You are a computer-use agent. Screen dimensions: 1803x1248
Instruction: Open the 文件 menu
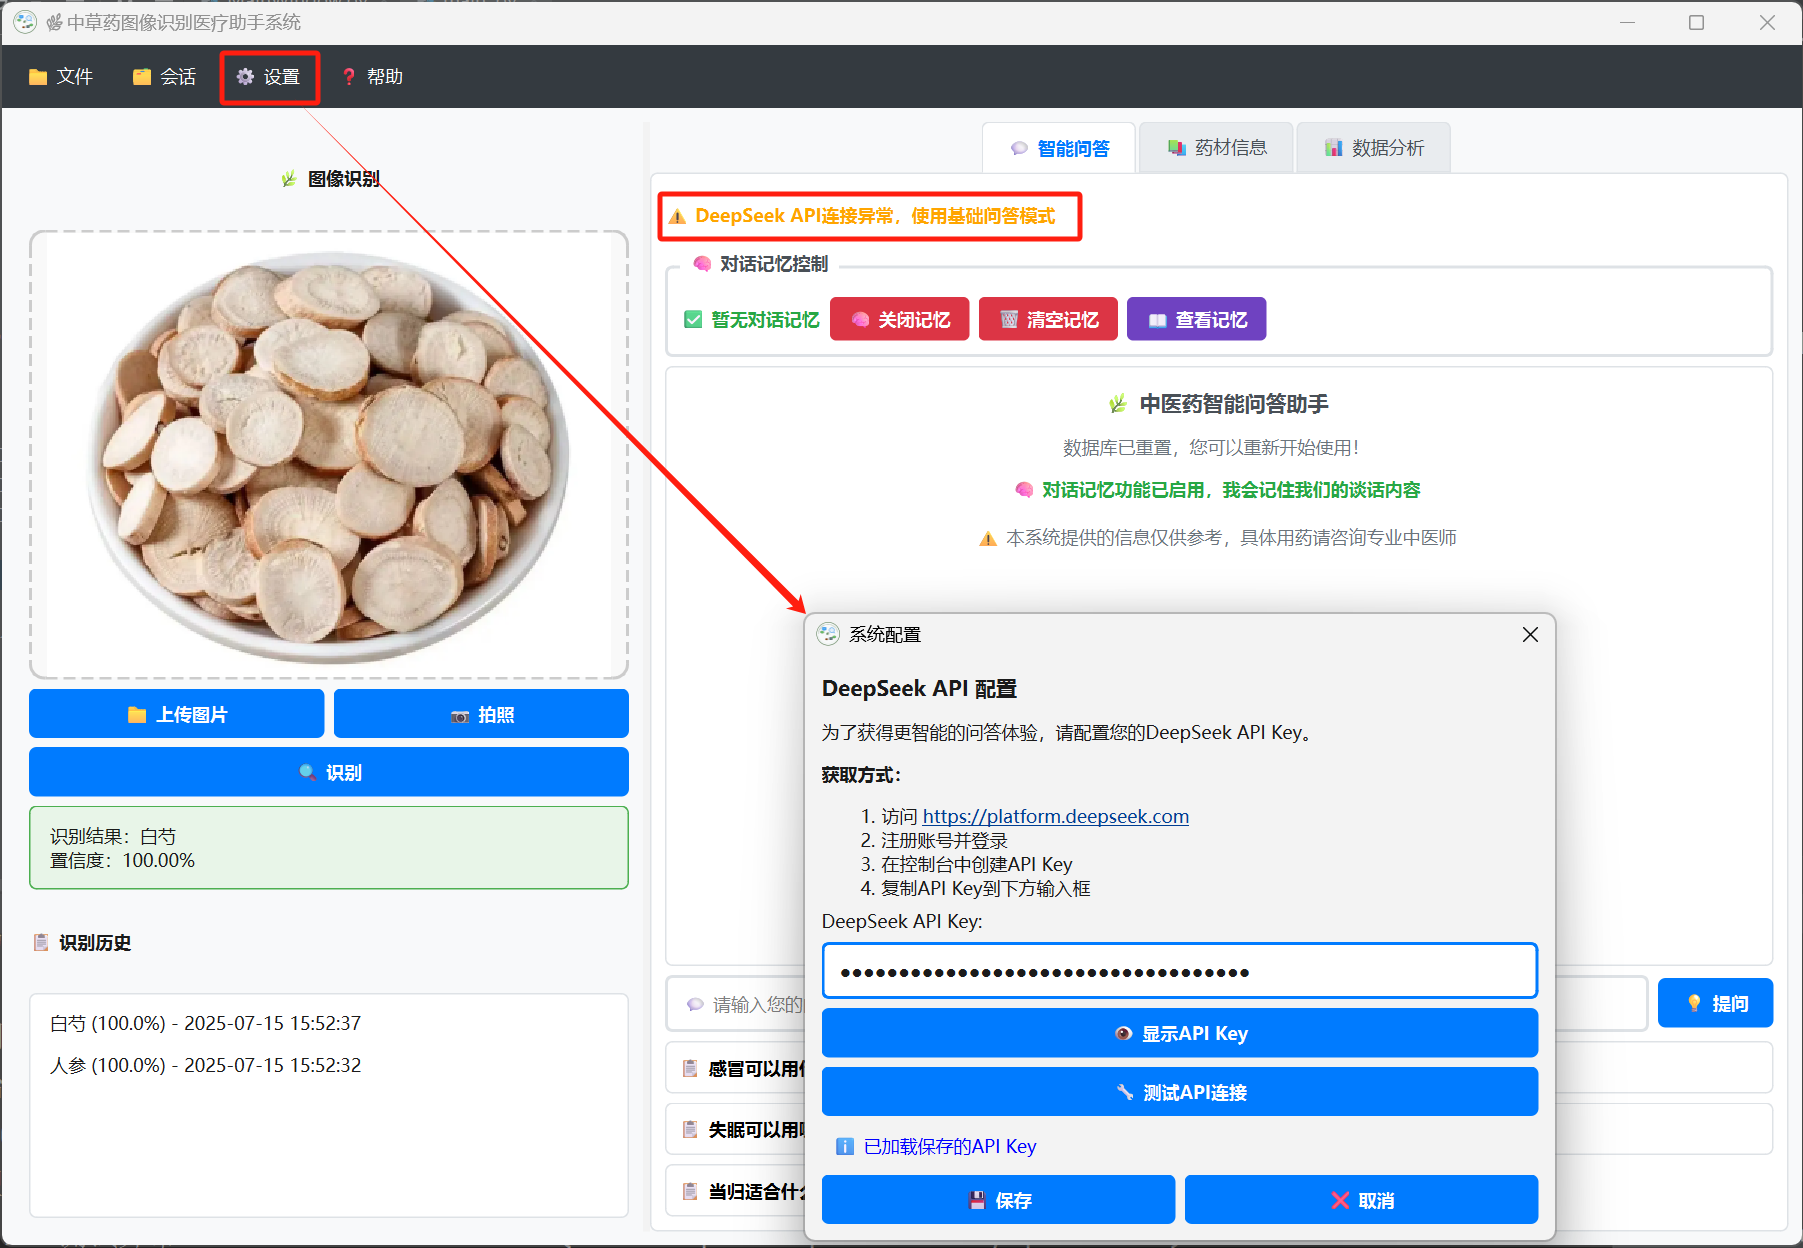tap(61, 77)
